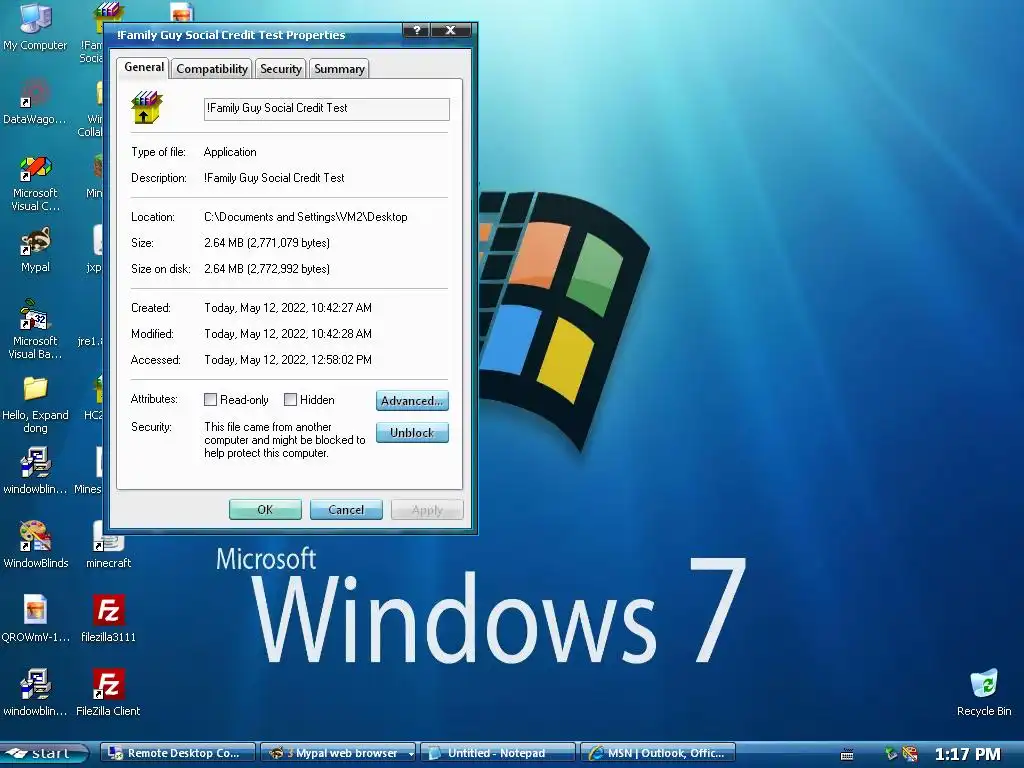Switch to the Compatibility tab
This screenshot has width=1024, height=768.
212,69
